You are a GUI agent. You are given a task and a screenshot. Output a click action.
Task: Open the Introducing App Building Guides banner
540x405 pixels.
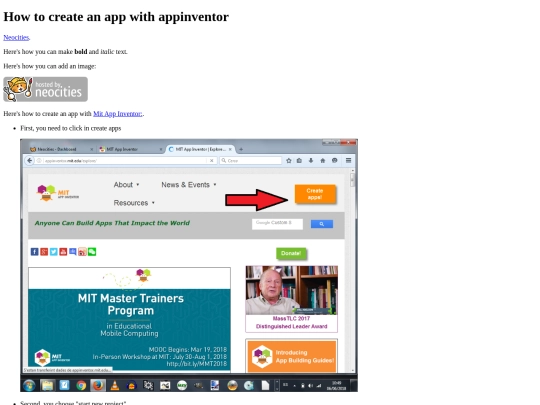(x=292, y=356)
